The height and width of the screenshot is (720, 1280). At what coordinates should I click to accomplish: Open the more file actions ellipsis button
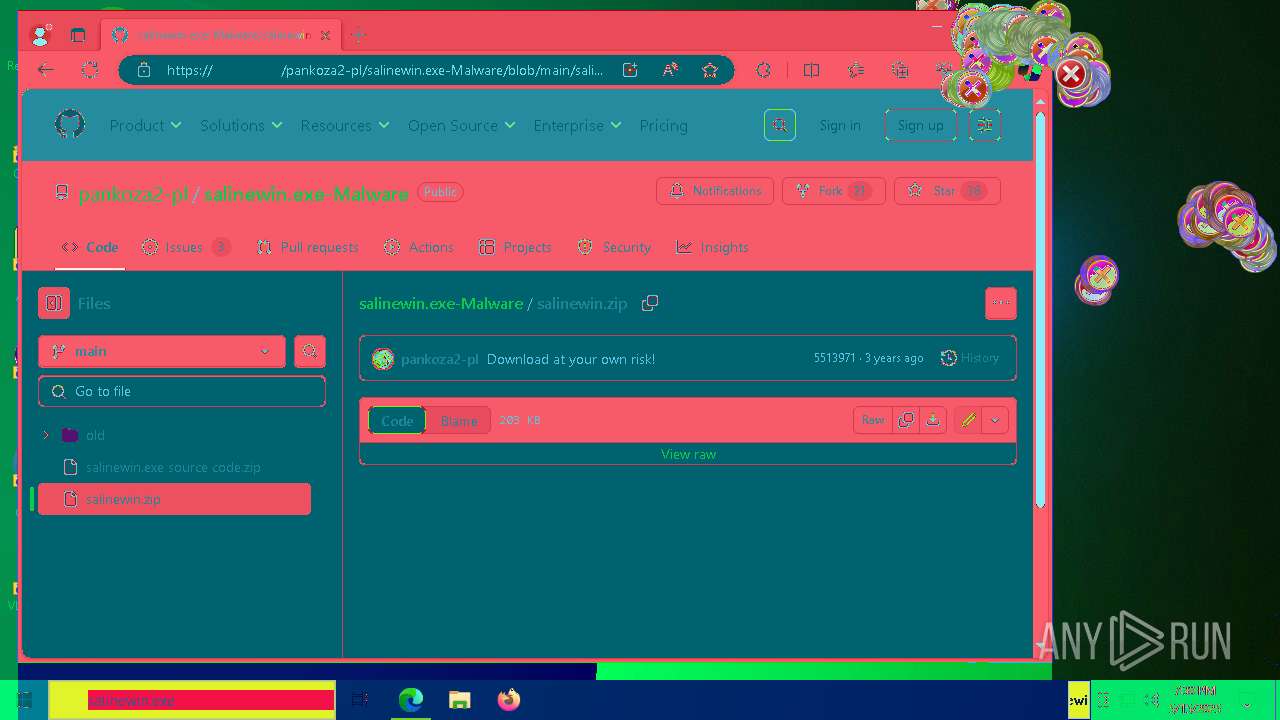pos(1001,303)
